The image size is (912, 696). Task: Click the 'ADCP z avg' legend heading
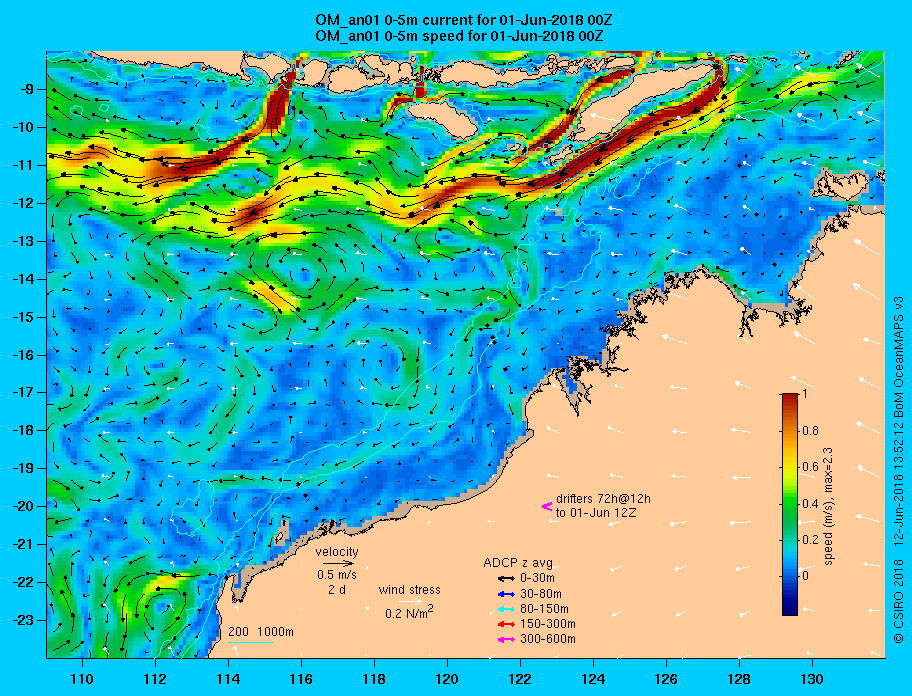point(518,563)
